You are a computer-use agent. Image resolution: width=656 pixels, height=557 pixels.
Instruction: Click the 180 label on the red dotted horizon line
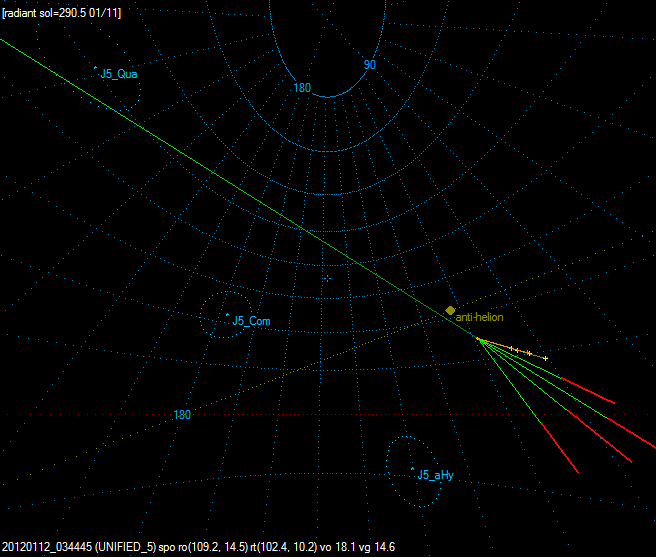click(182, 415)
